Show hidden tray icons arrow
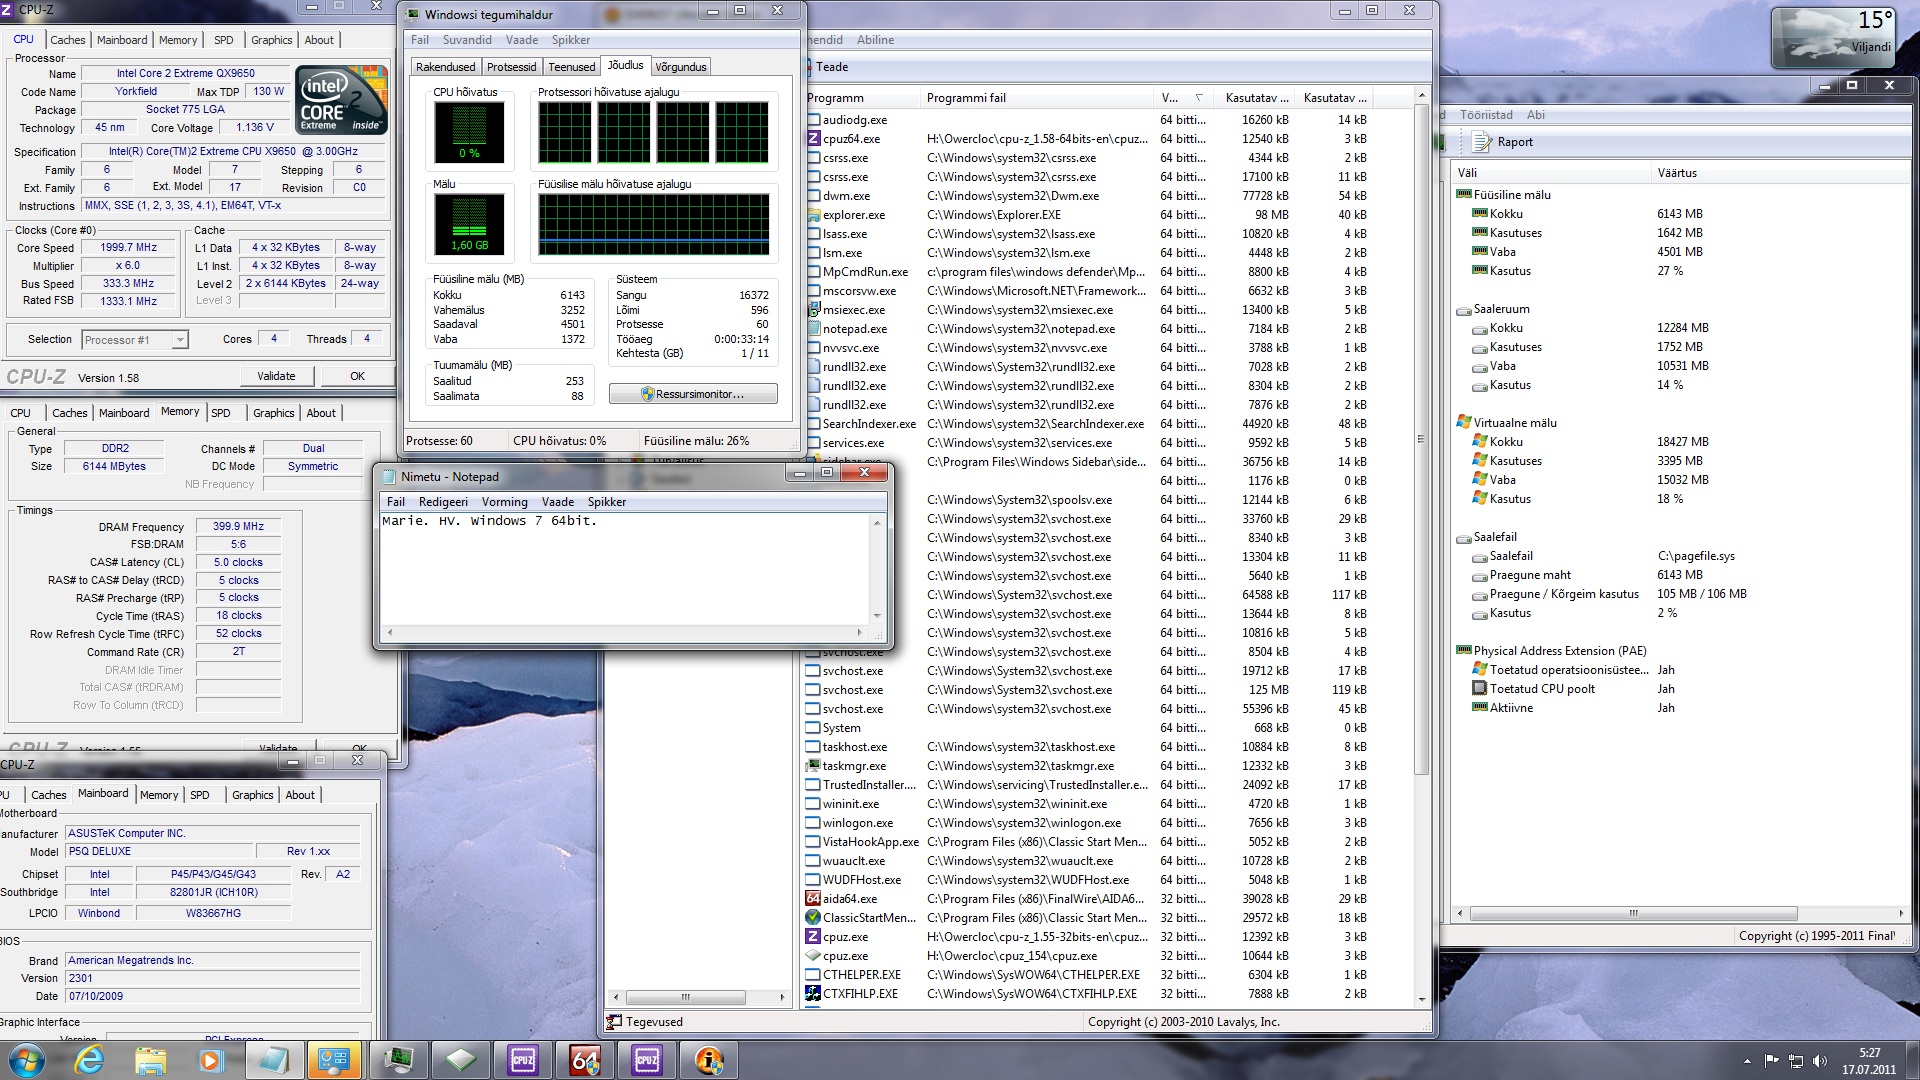Screen dimensions: 1920x1080 coord(1747,1061)
